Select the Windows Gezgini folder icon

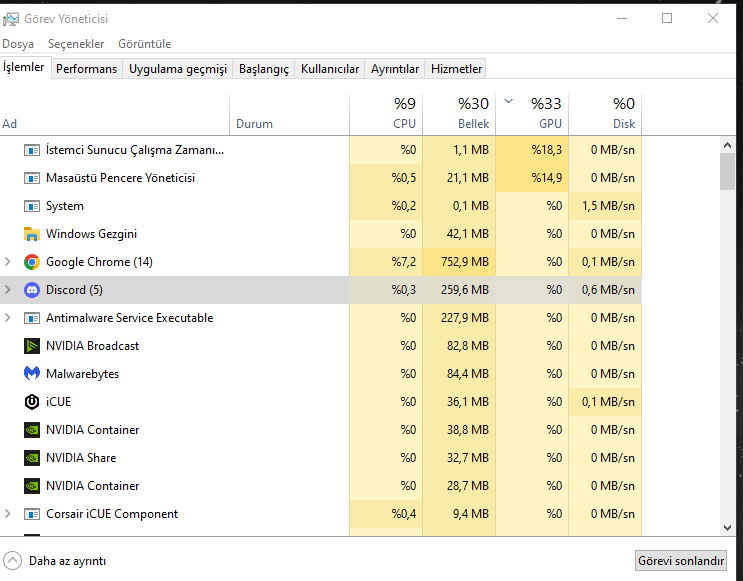(x=31, y=234)
